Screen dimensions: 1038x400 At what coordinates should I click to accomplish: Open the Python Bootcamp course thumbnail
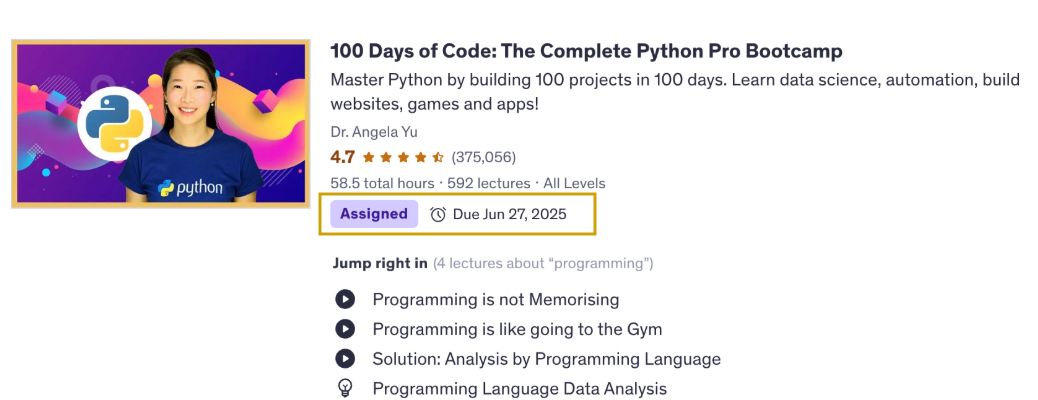pyautogui.click(x=160, y=123)
